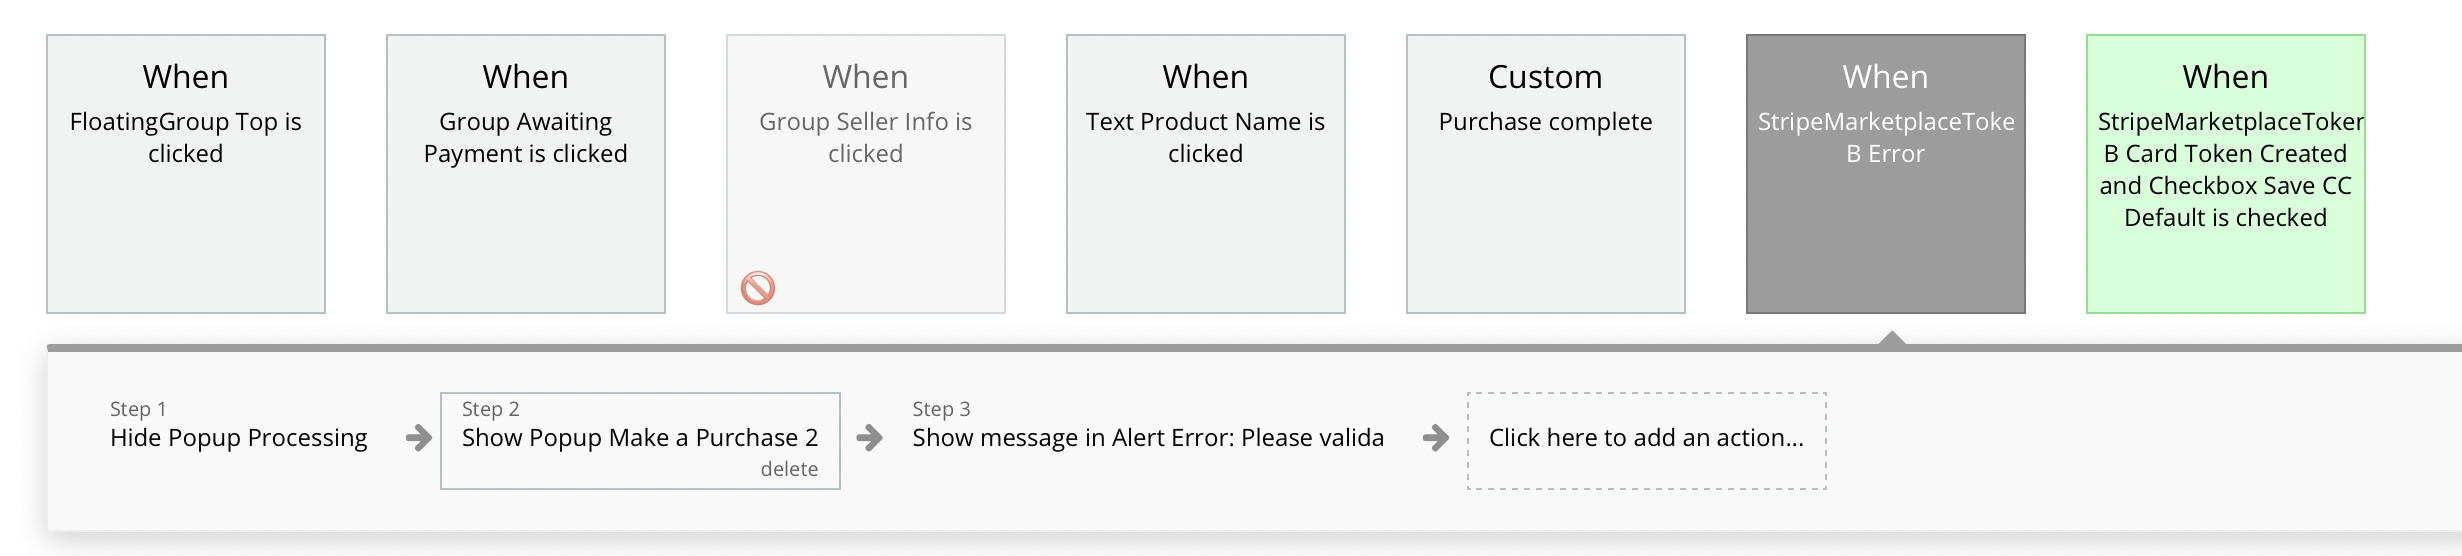The height and width of the screenshot is (556, 2462).
Task: Select the Group Awaiting Payment is clicked event
Action: point(526,174)
